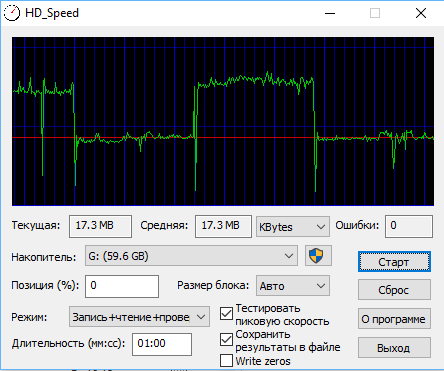Uncheck 'Сохранить результаты в файле' checkbox
The height and width of the screenshot is (371, 444).
226,340
